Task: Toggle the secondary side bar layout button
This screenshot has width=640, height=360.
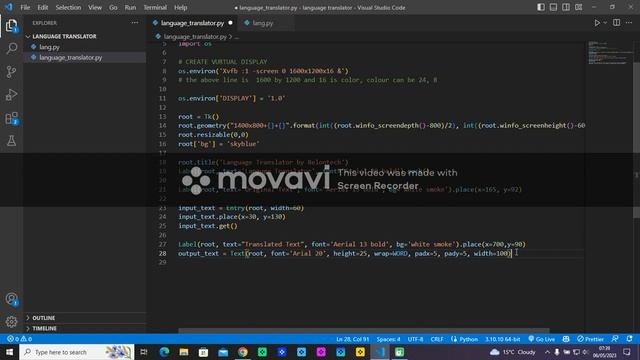Action: [x=566, y=7]
